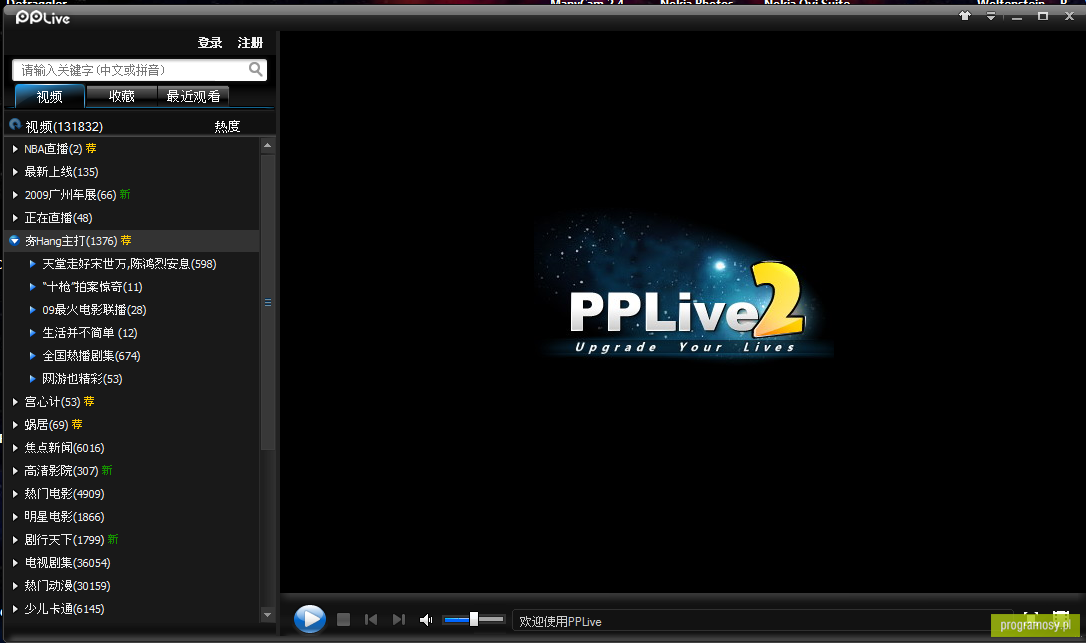Switch to the 视频 tab

[50, 96]
